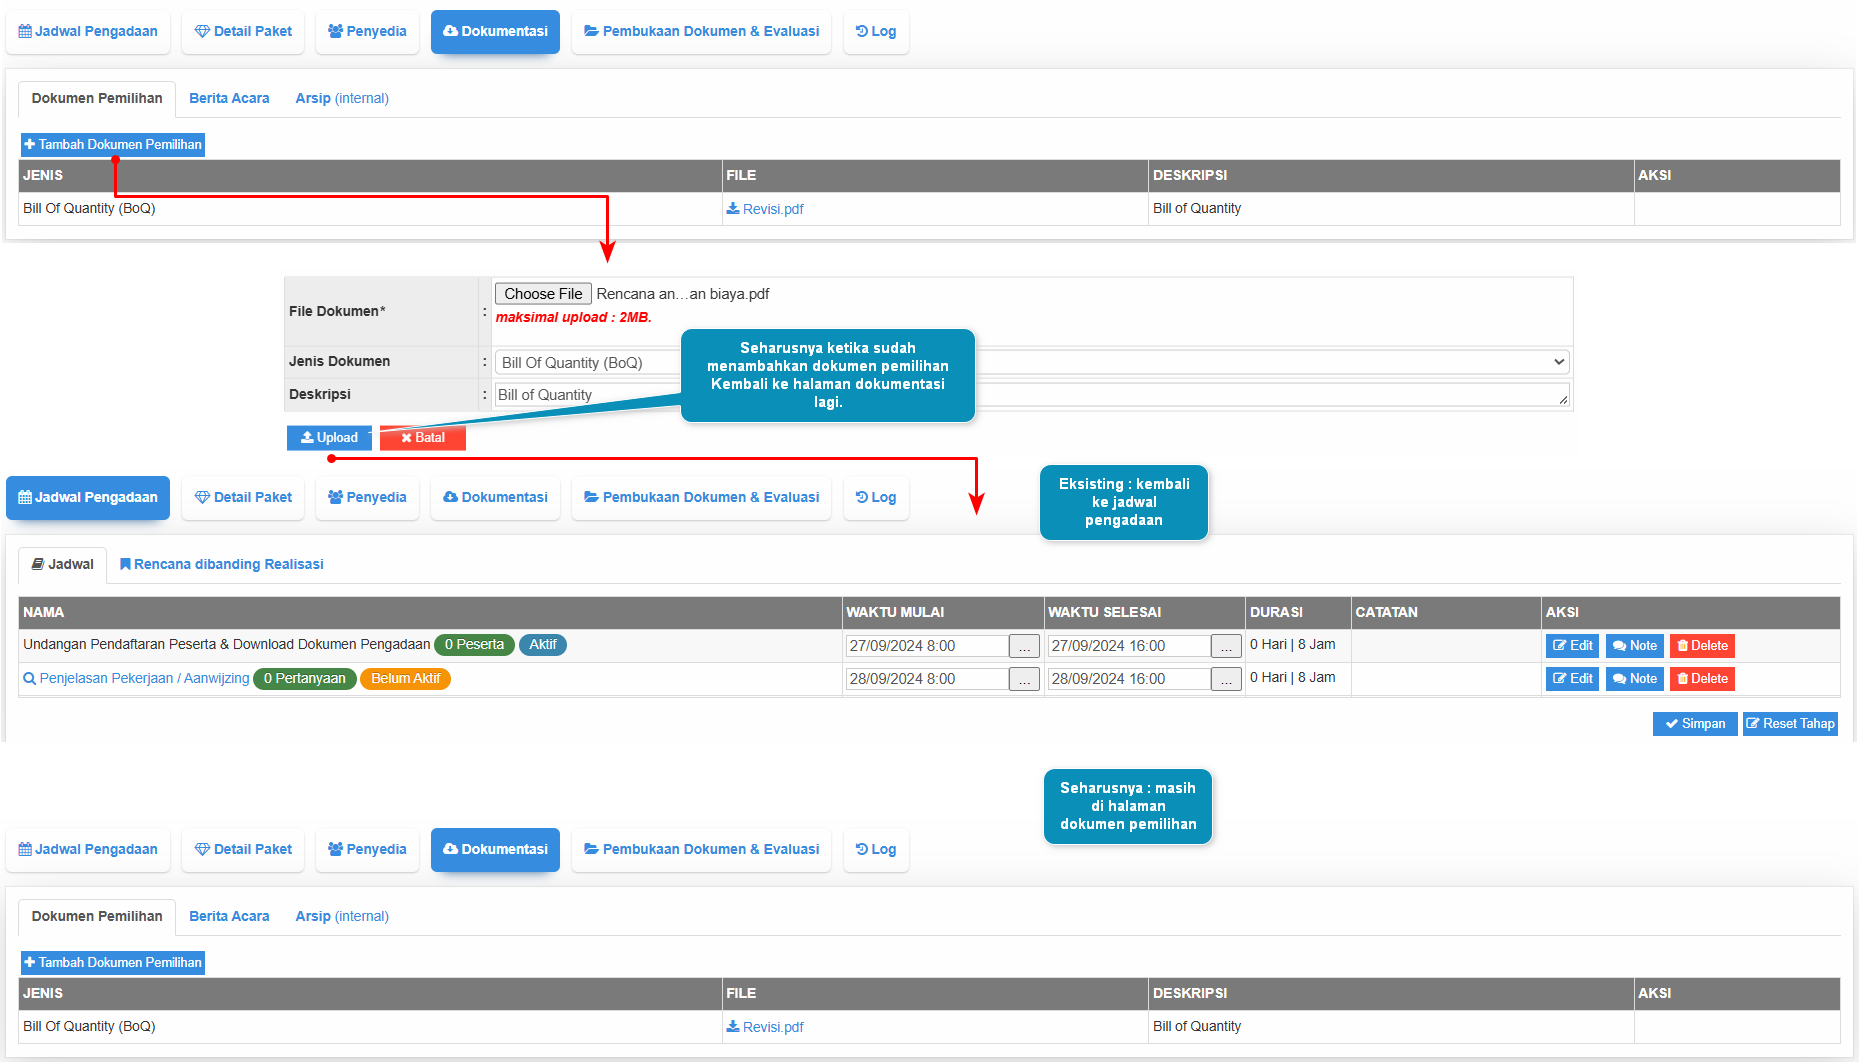Click the magnifier icon before Penjelasan Pekerjaan / Aanwijzing
This screenshot has height=1062, width=1859.
tap(30, 678)
